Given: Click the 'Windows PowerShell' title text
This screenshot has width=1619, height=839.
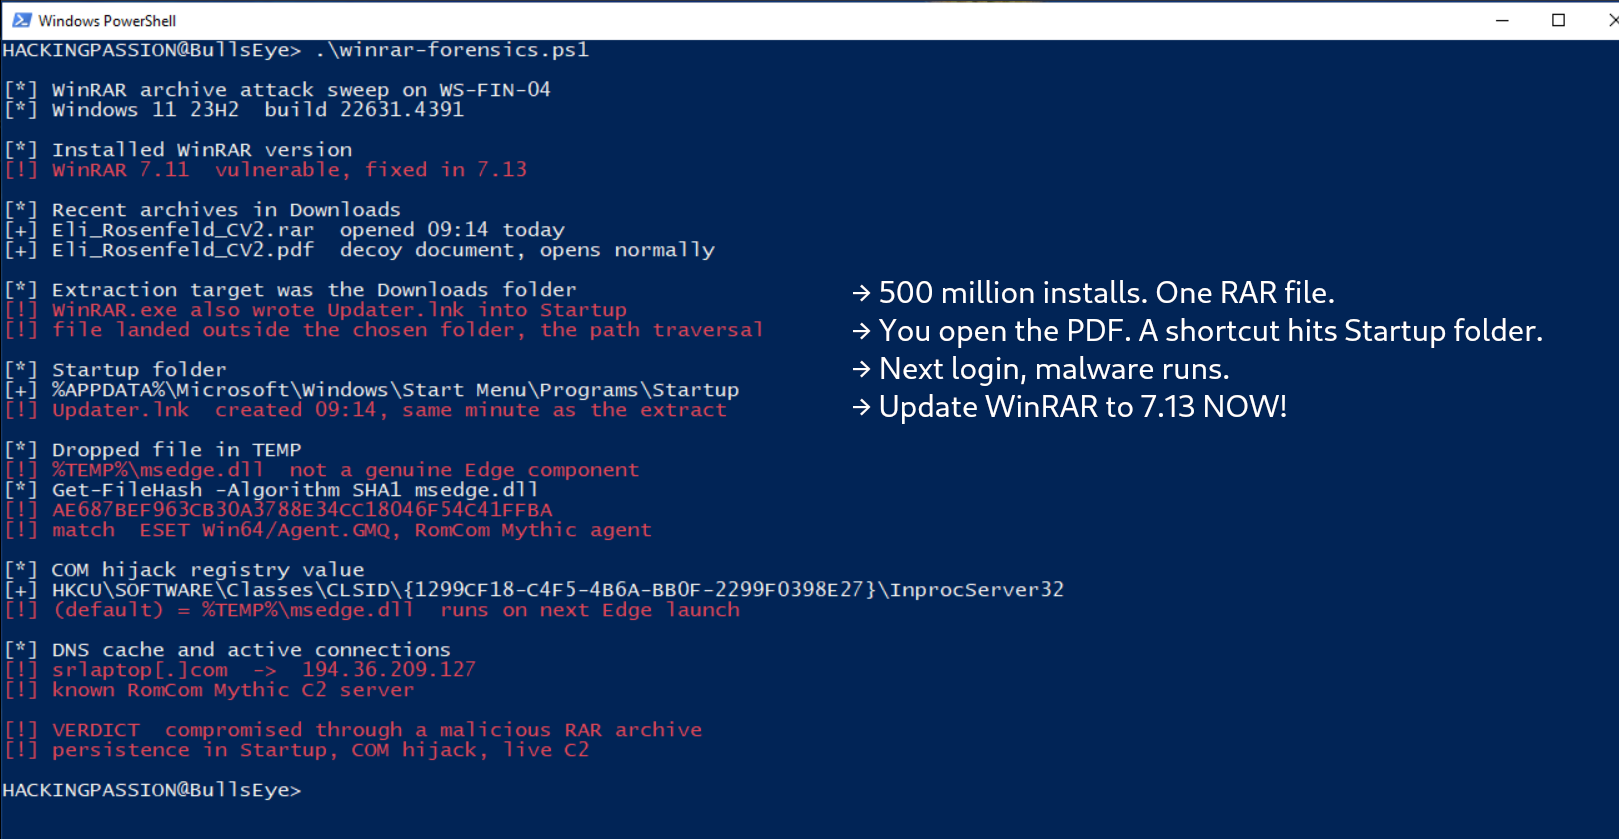Looking at the screenshot, I should [107, 21].
